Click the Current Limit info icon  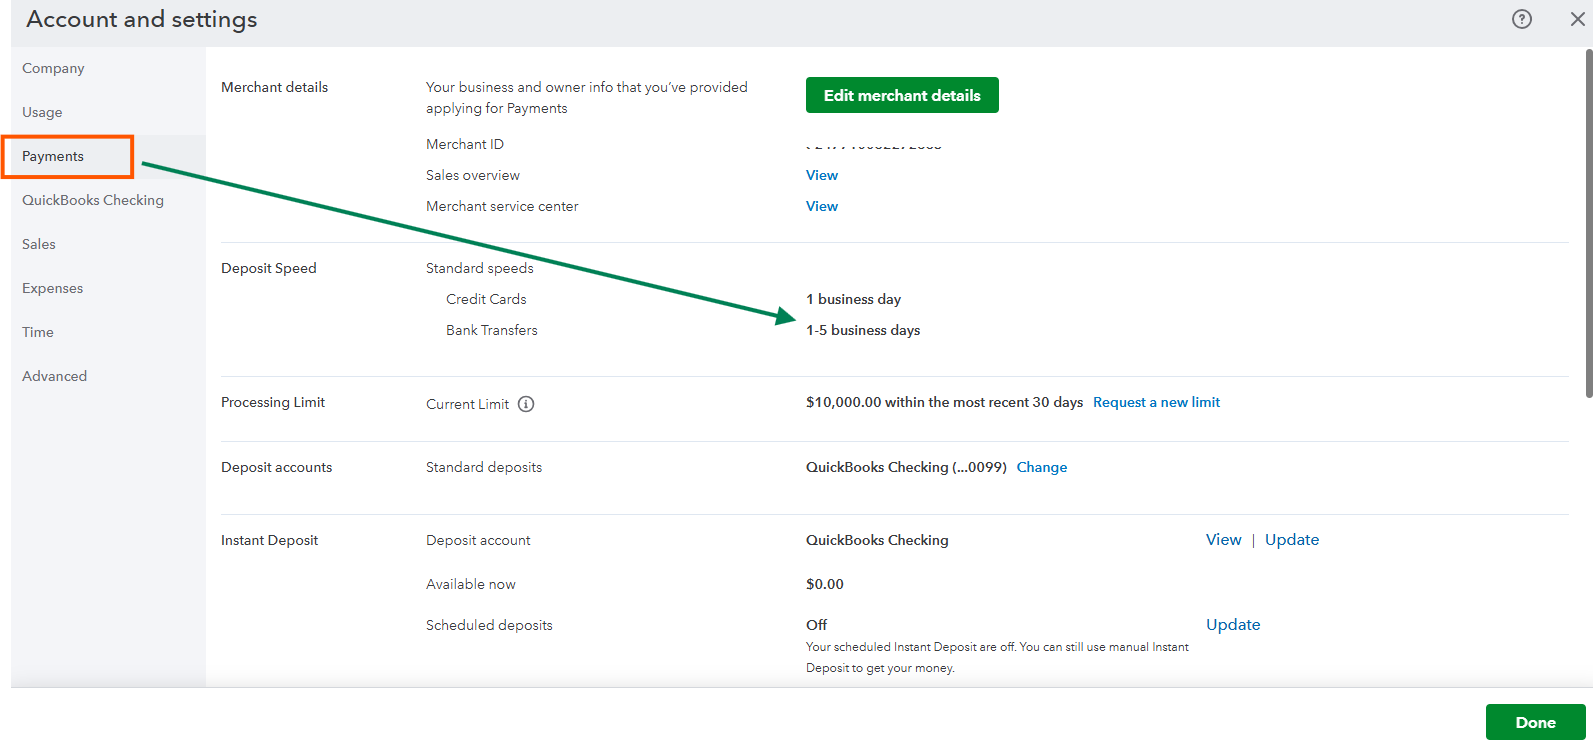(526, 404)
